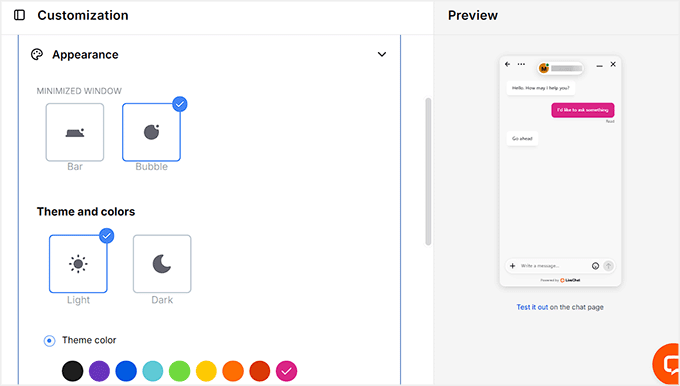The width and height of the screenshot is (680, 386).
Task: Collapse the Appearance section chevron
Action: [382, 55]
